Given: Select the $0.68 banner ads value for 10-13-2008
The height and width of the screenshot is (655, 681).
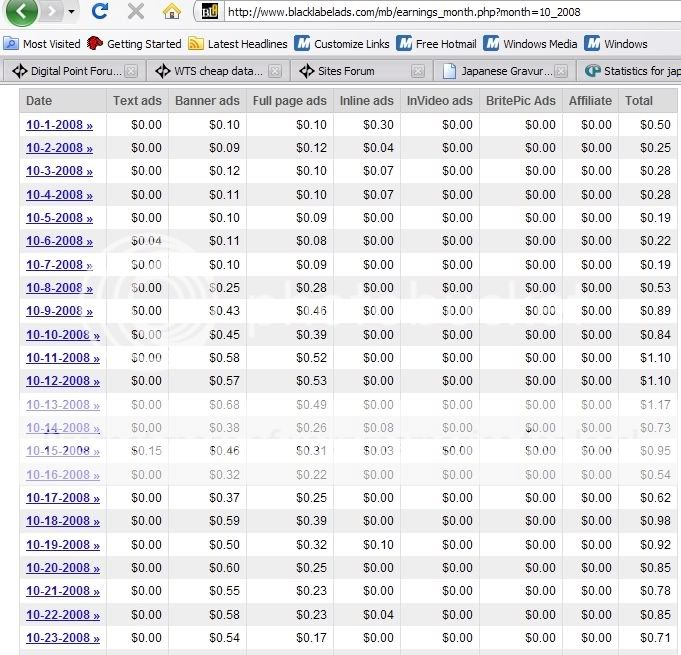Looking at the screenshot, I should pyautogui.click(x=224, y=405).
